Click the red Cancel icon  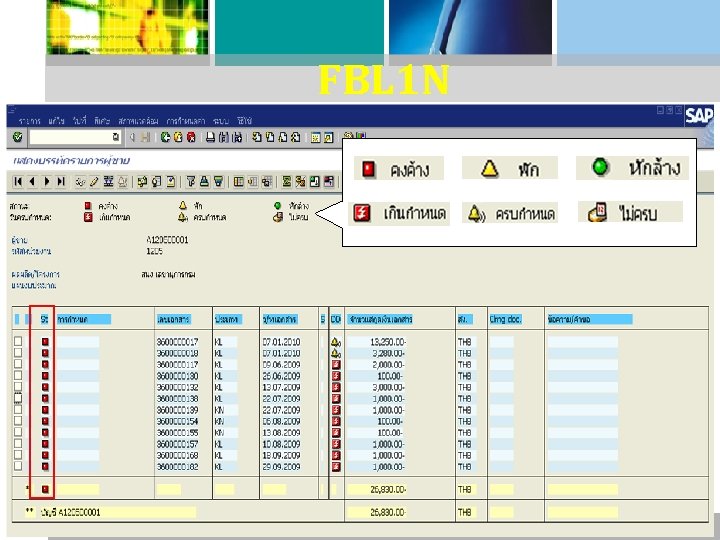click(191, 137)
